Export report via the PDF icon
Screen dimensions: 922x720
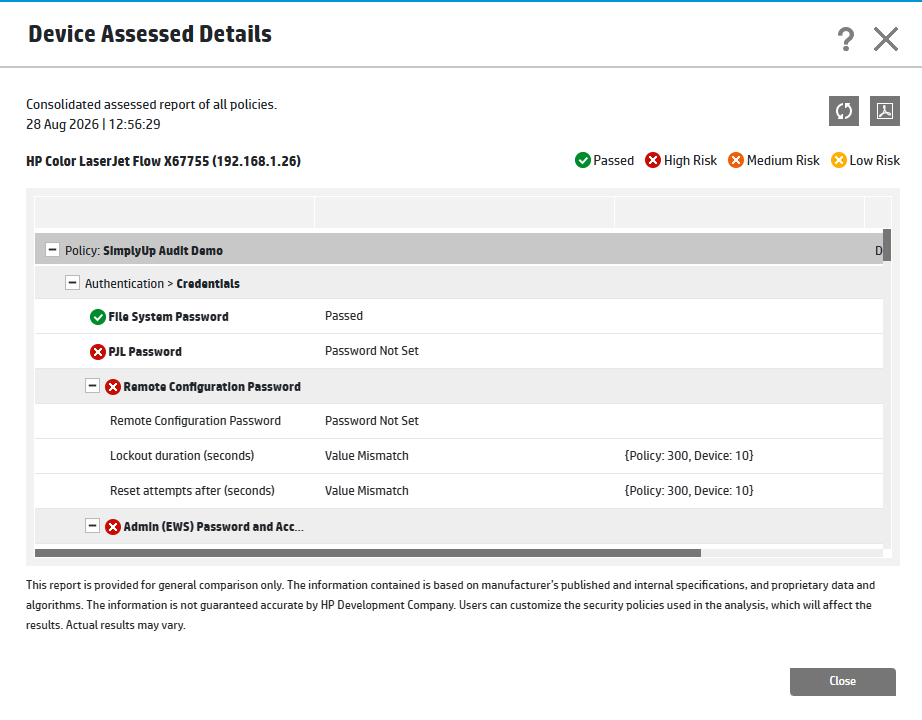click(x=885, y=111)
